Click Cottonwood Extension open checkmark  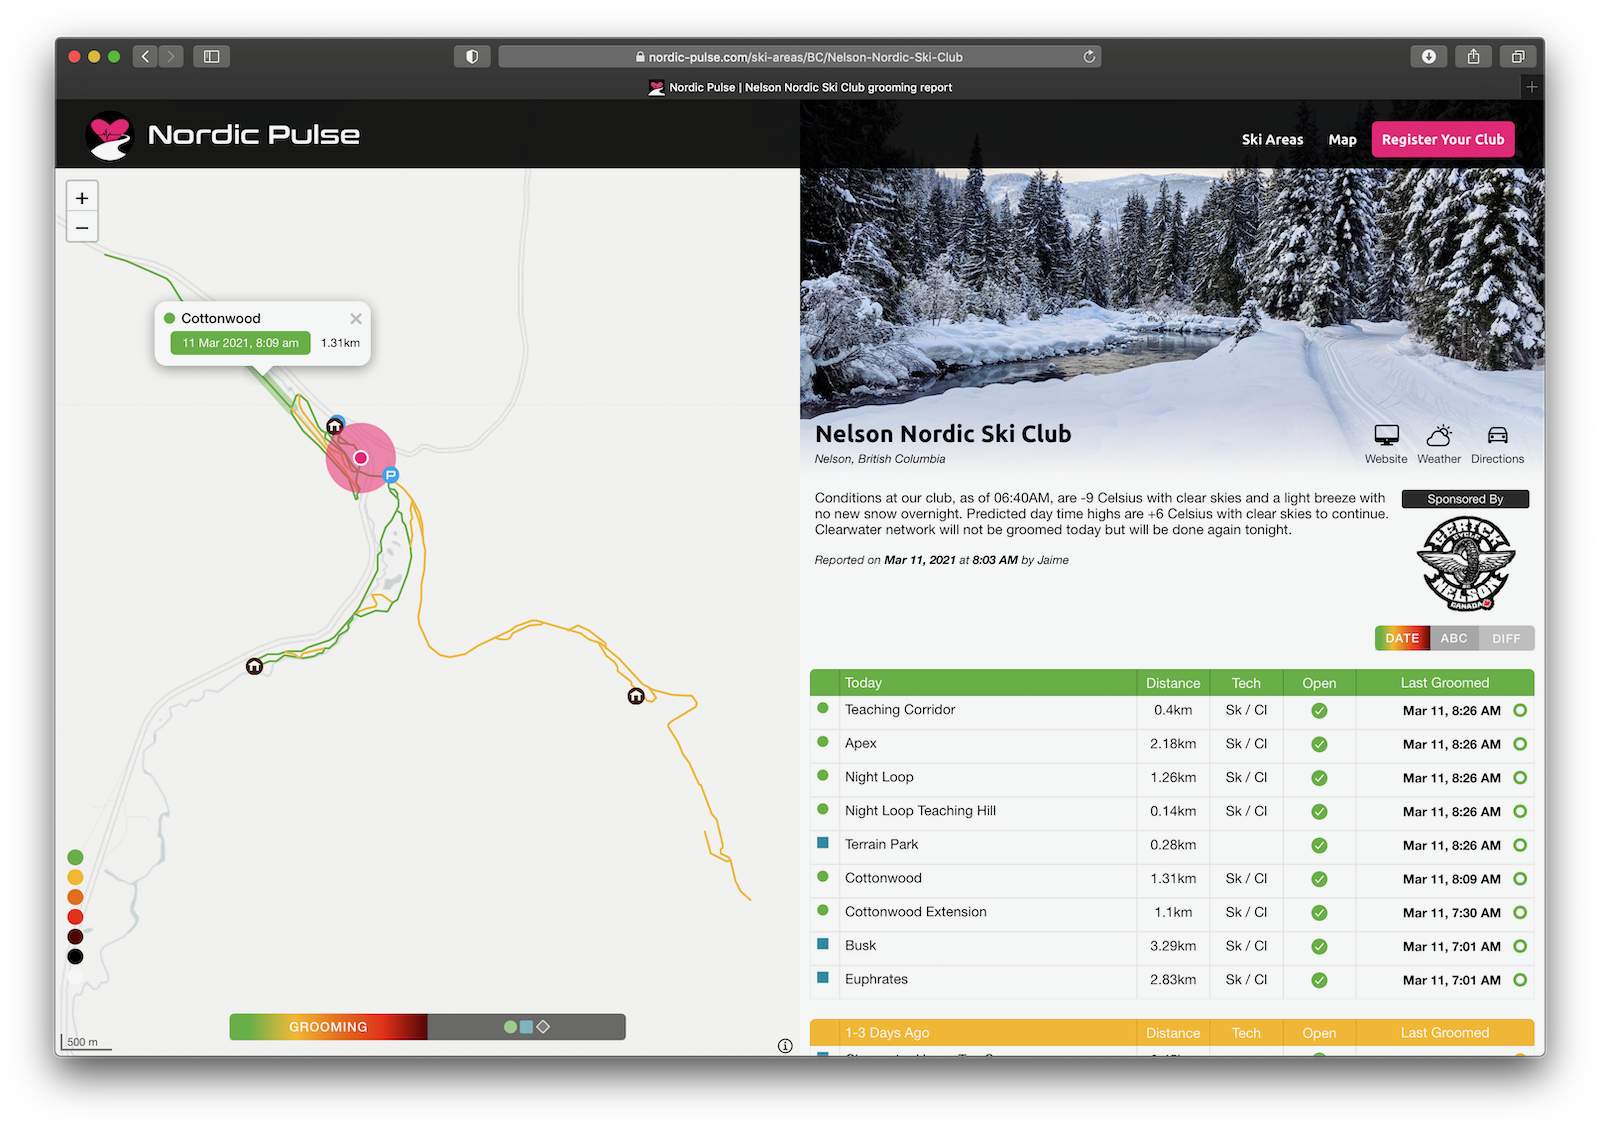tap(1319, 913)
